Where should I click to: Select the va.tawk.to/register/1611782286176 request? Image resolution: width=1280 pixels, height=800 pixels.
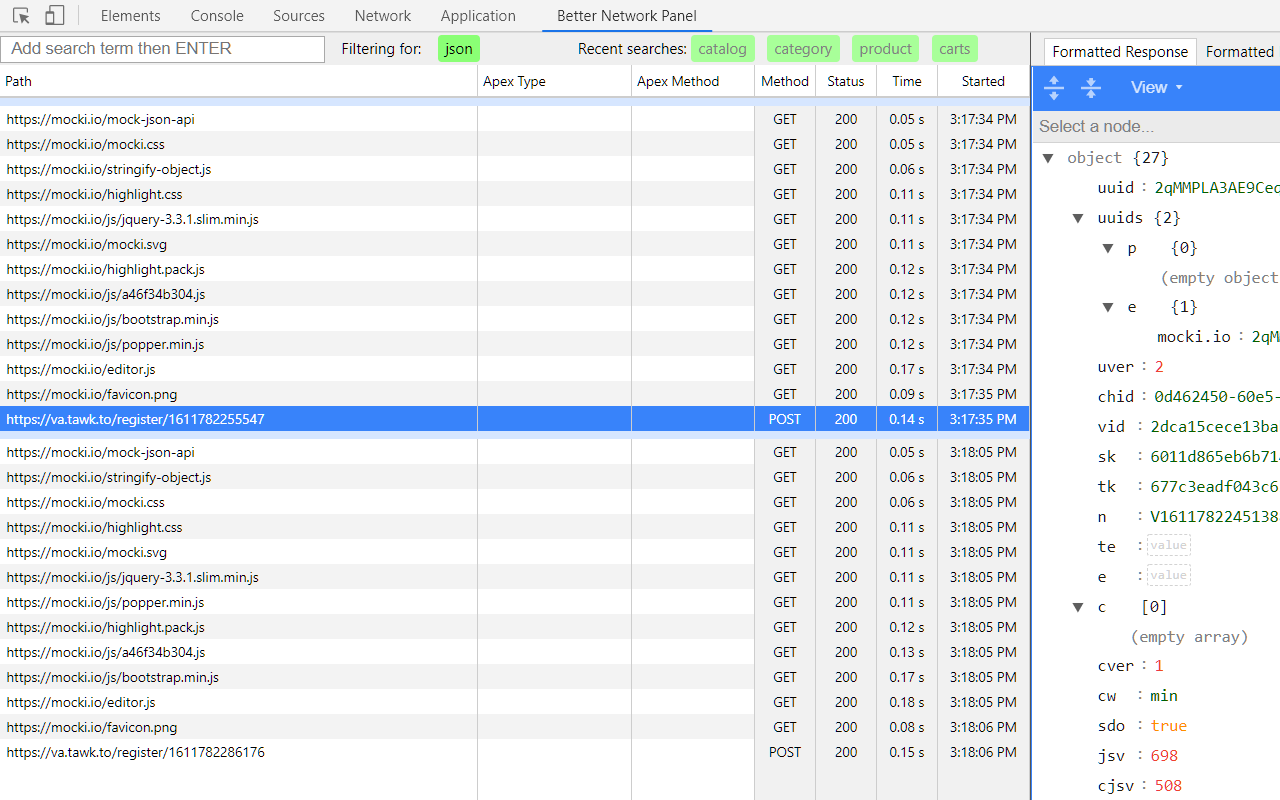pyautogui.click(x=515, y=752)
